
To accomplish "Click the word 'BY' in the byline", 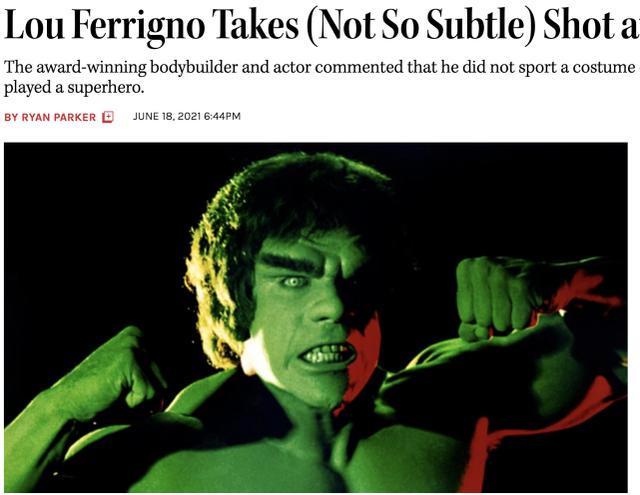I will (11, 118).
